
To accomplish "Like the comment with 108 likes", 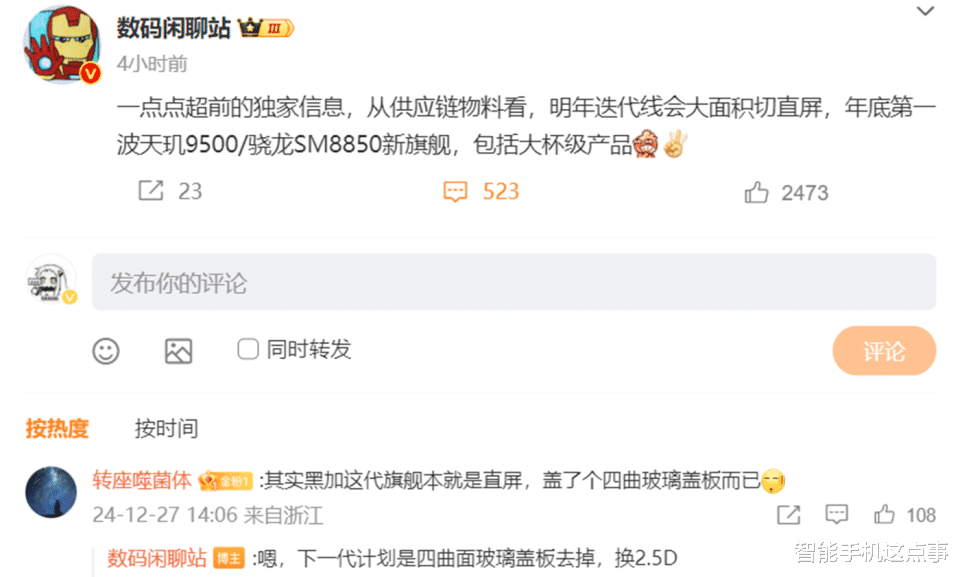I will [x=883, y=514].
